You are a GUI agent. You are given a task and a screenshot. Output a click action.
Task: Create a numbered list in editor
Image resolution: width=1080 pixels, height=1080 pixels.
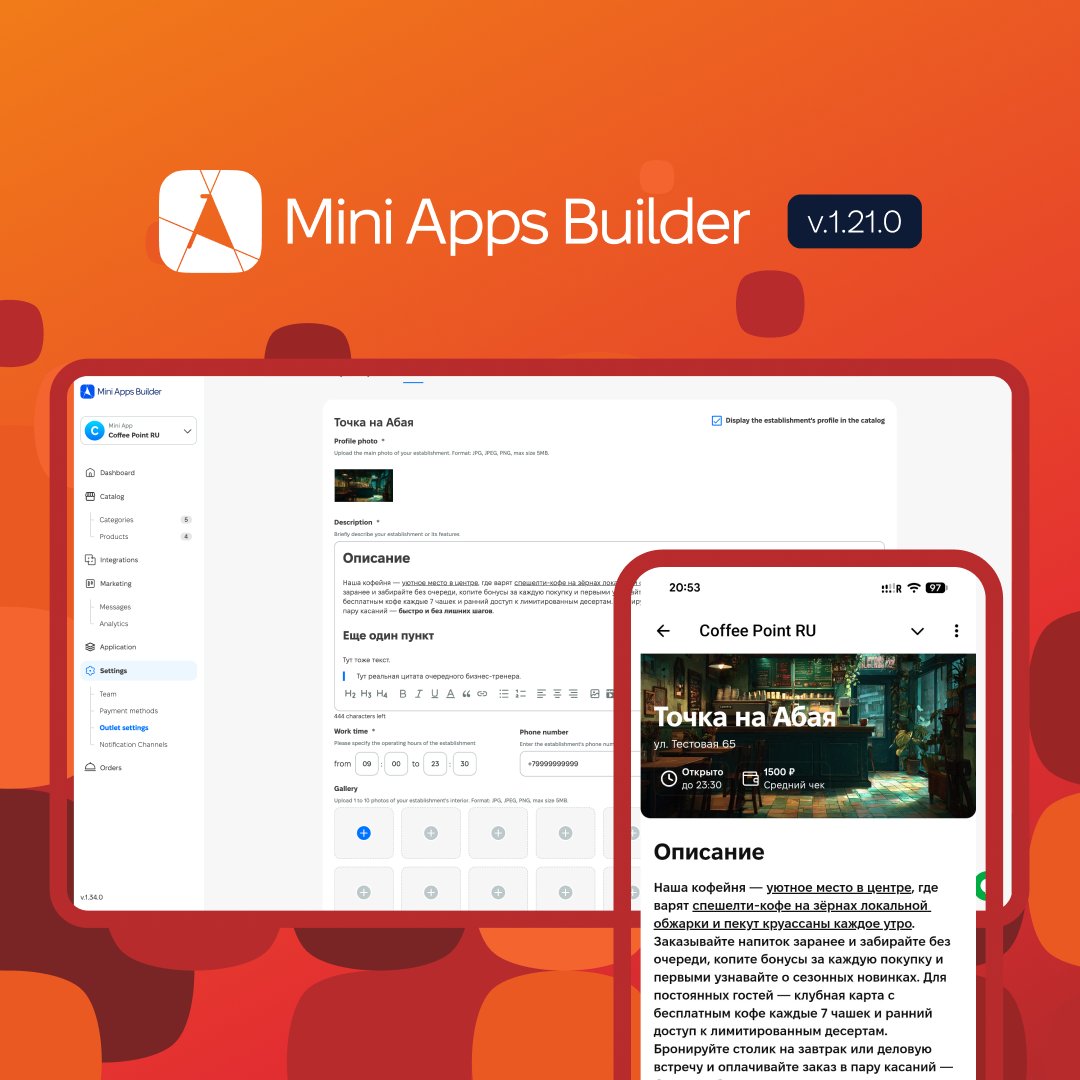(x=521, y=694)
